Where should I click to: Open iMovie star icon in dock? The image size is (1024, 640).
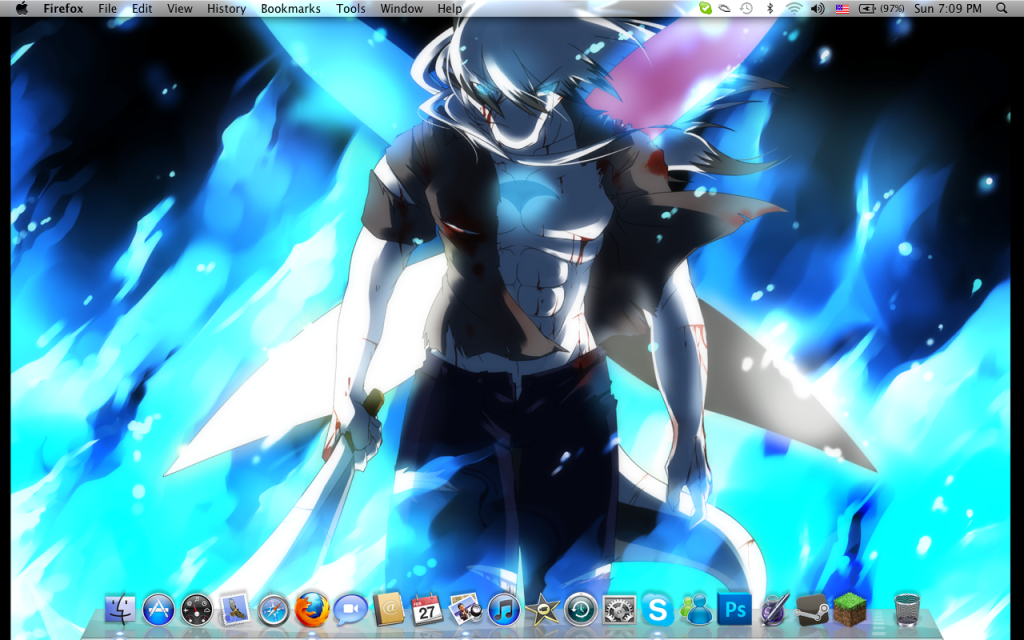click(x=542, y=611)
